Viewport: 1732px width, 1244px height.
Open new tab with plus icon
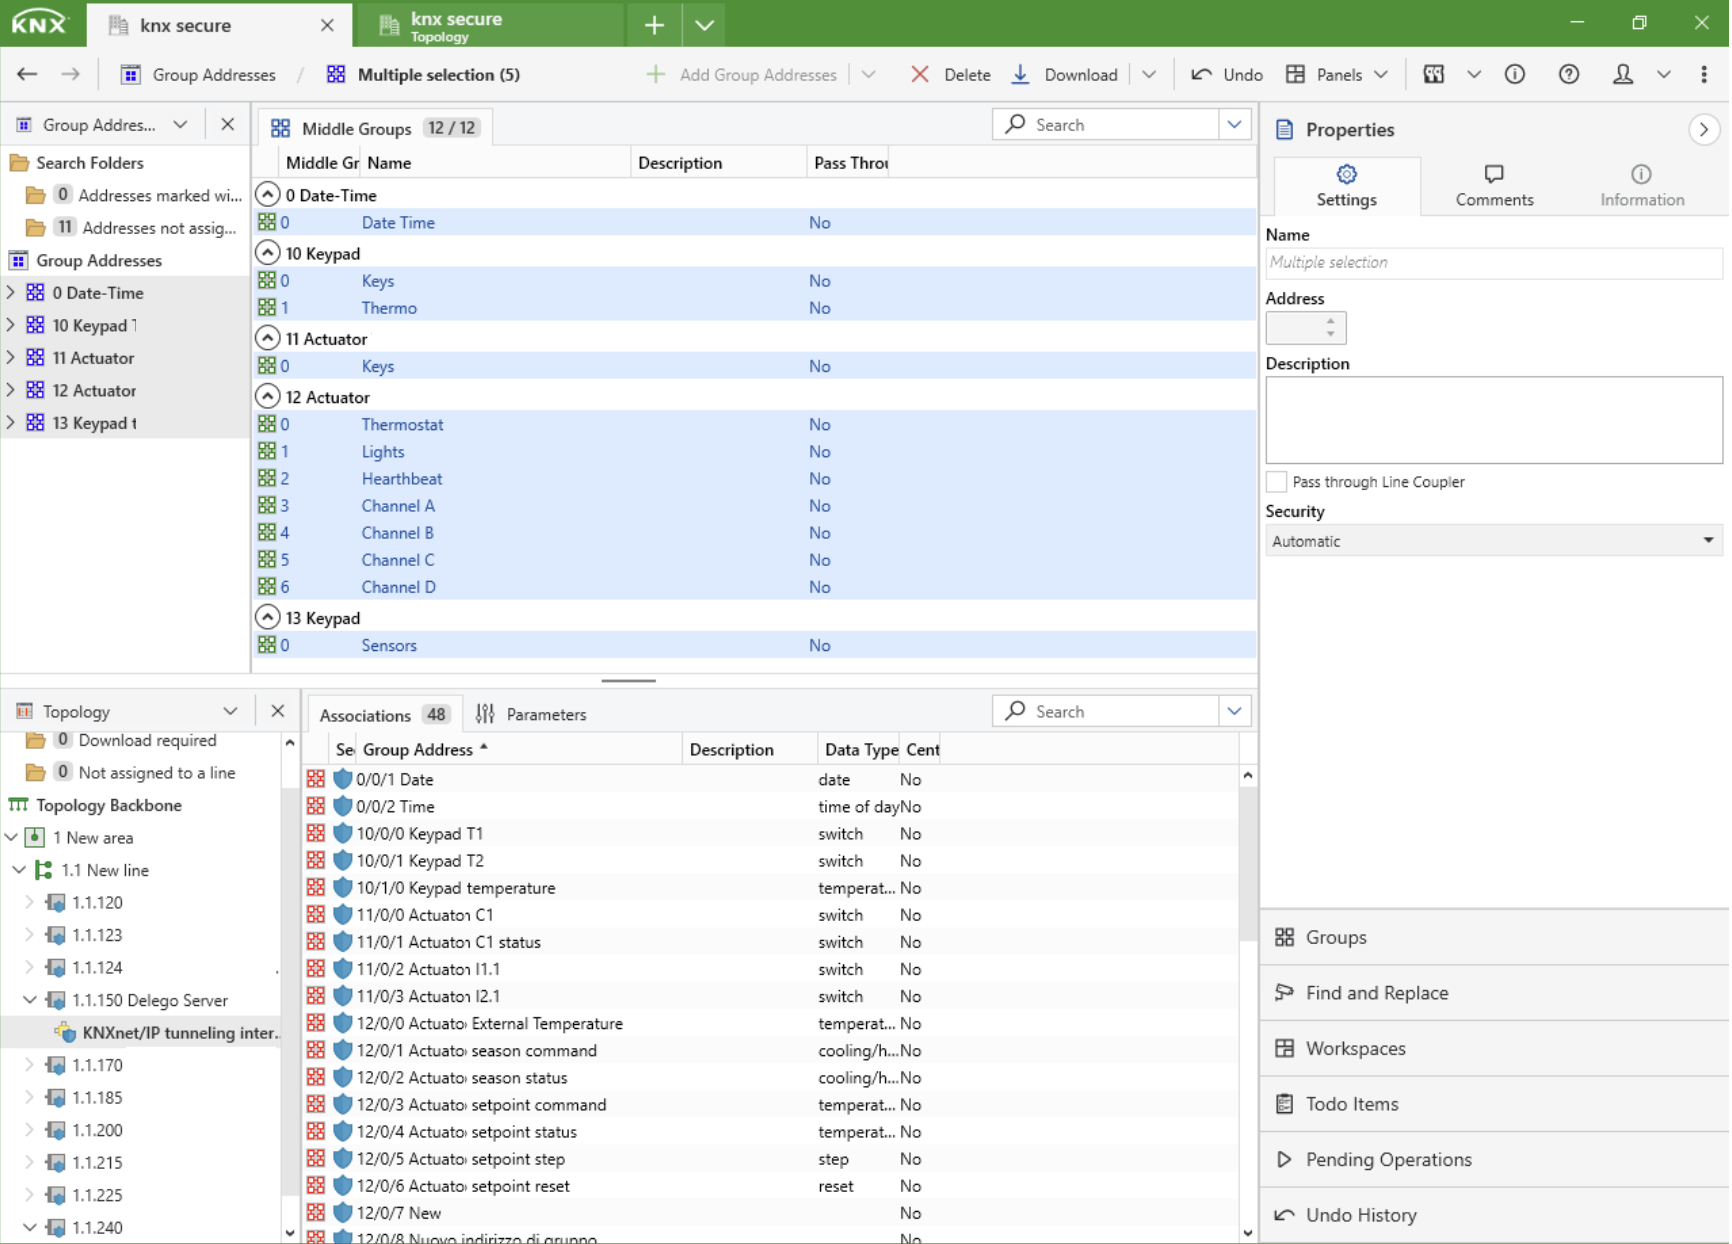point(654,25)
